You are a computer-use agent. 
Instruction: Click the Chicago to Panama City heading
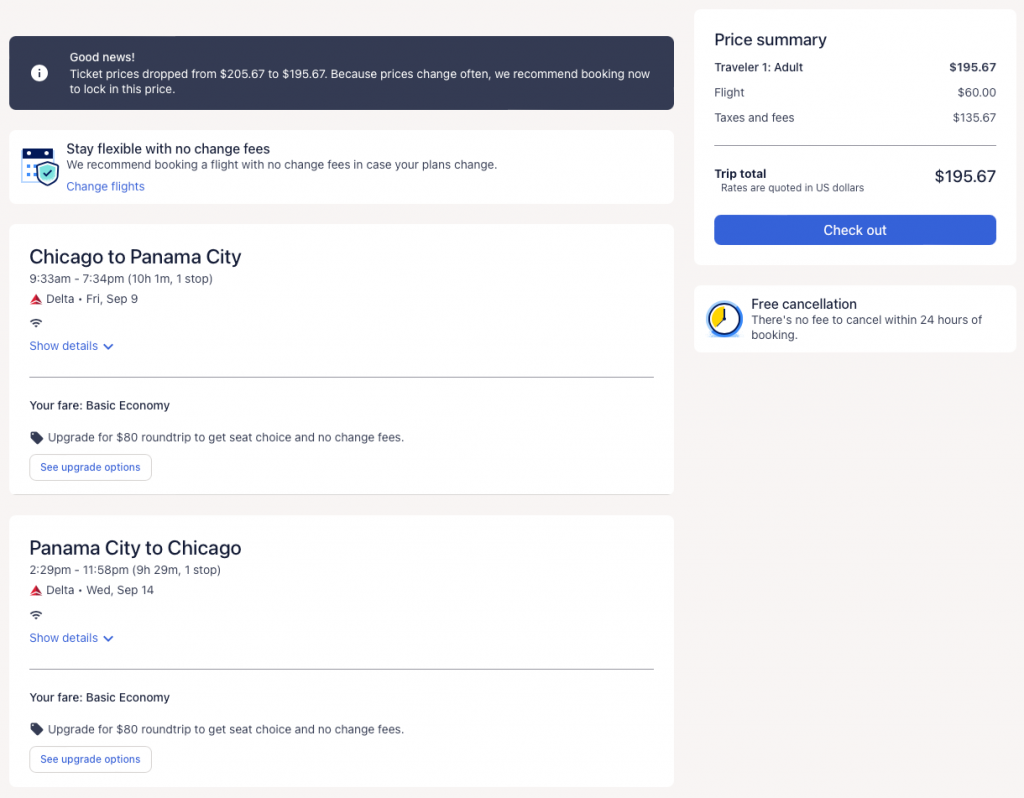pos(135,257)
